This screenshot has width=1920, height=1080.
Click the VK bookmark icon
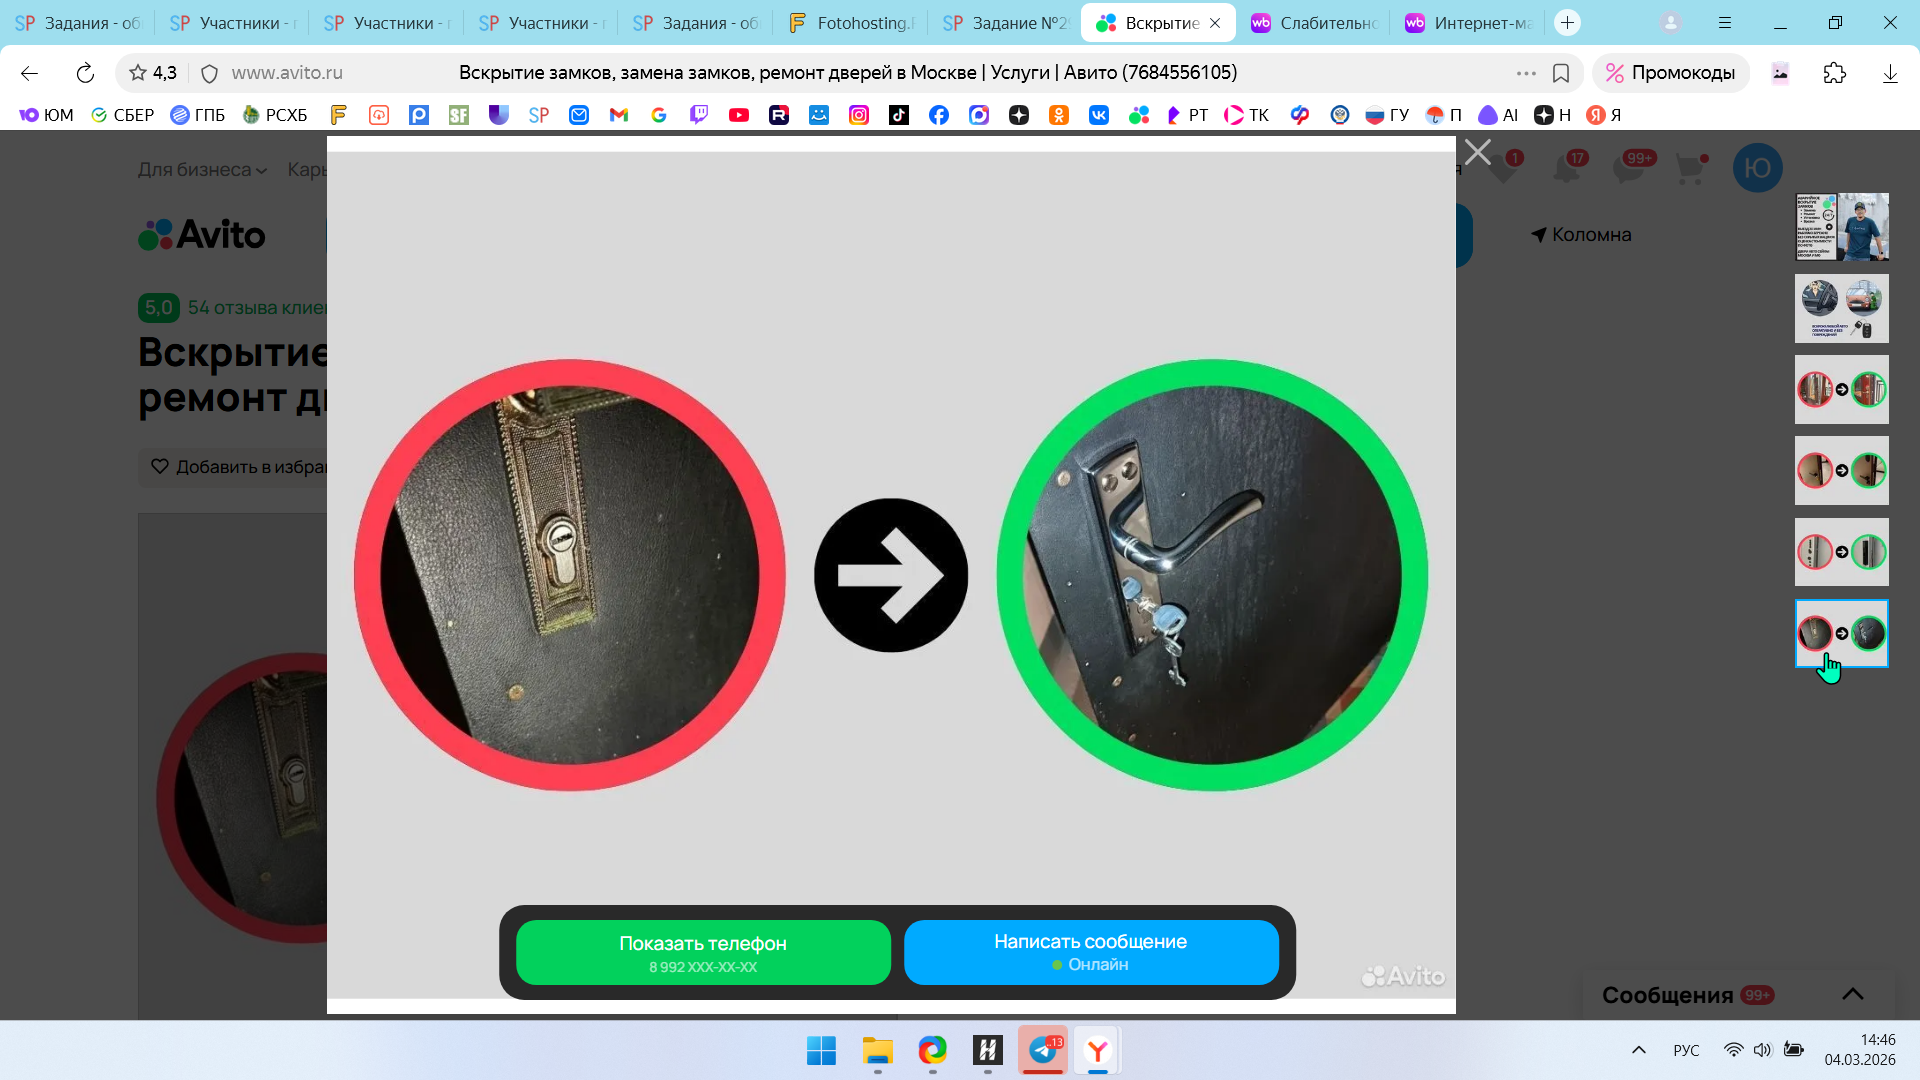click(x=1099, y=115)
